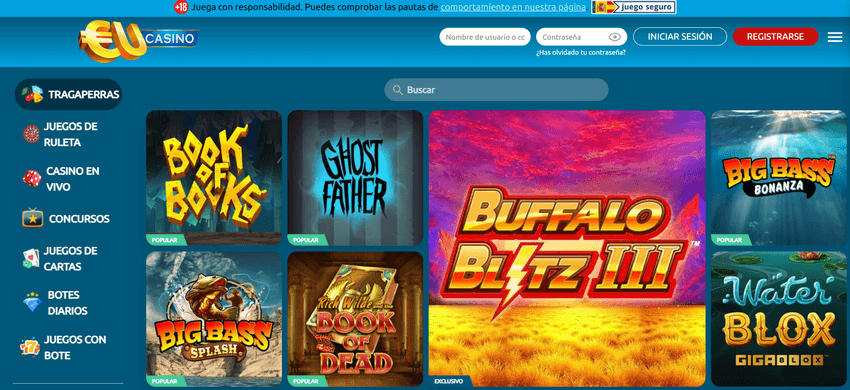Click the playing cards icon

[31, 259]
